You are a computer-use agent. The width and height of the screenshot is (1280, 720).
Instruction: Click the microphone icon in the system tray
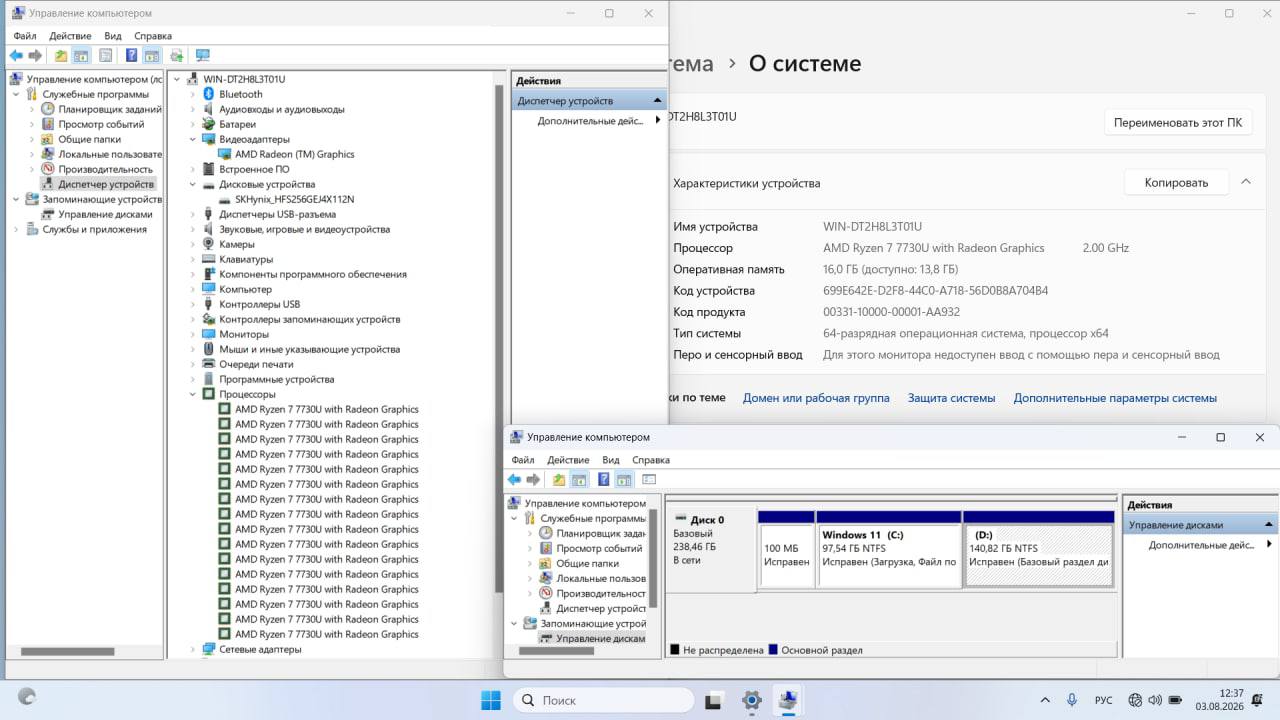pos(1072,700)
